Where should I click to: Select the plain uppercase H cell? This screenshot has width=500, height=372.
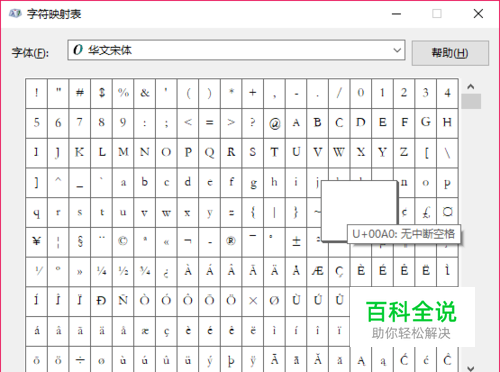point(447,123)
